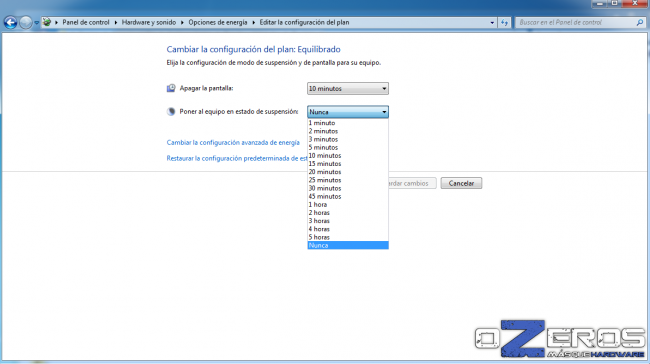Click the Cancelar button
Screen dimensions: 650x364
[x=461, y=183]
